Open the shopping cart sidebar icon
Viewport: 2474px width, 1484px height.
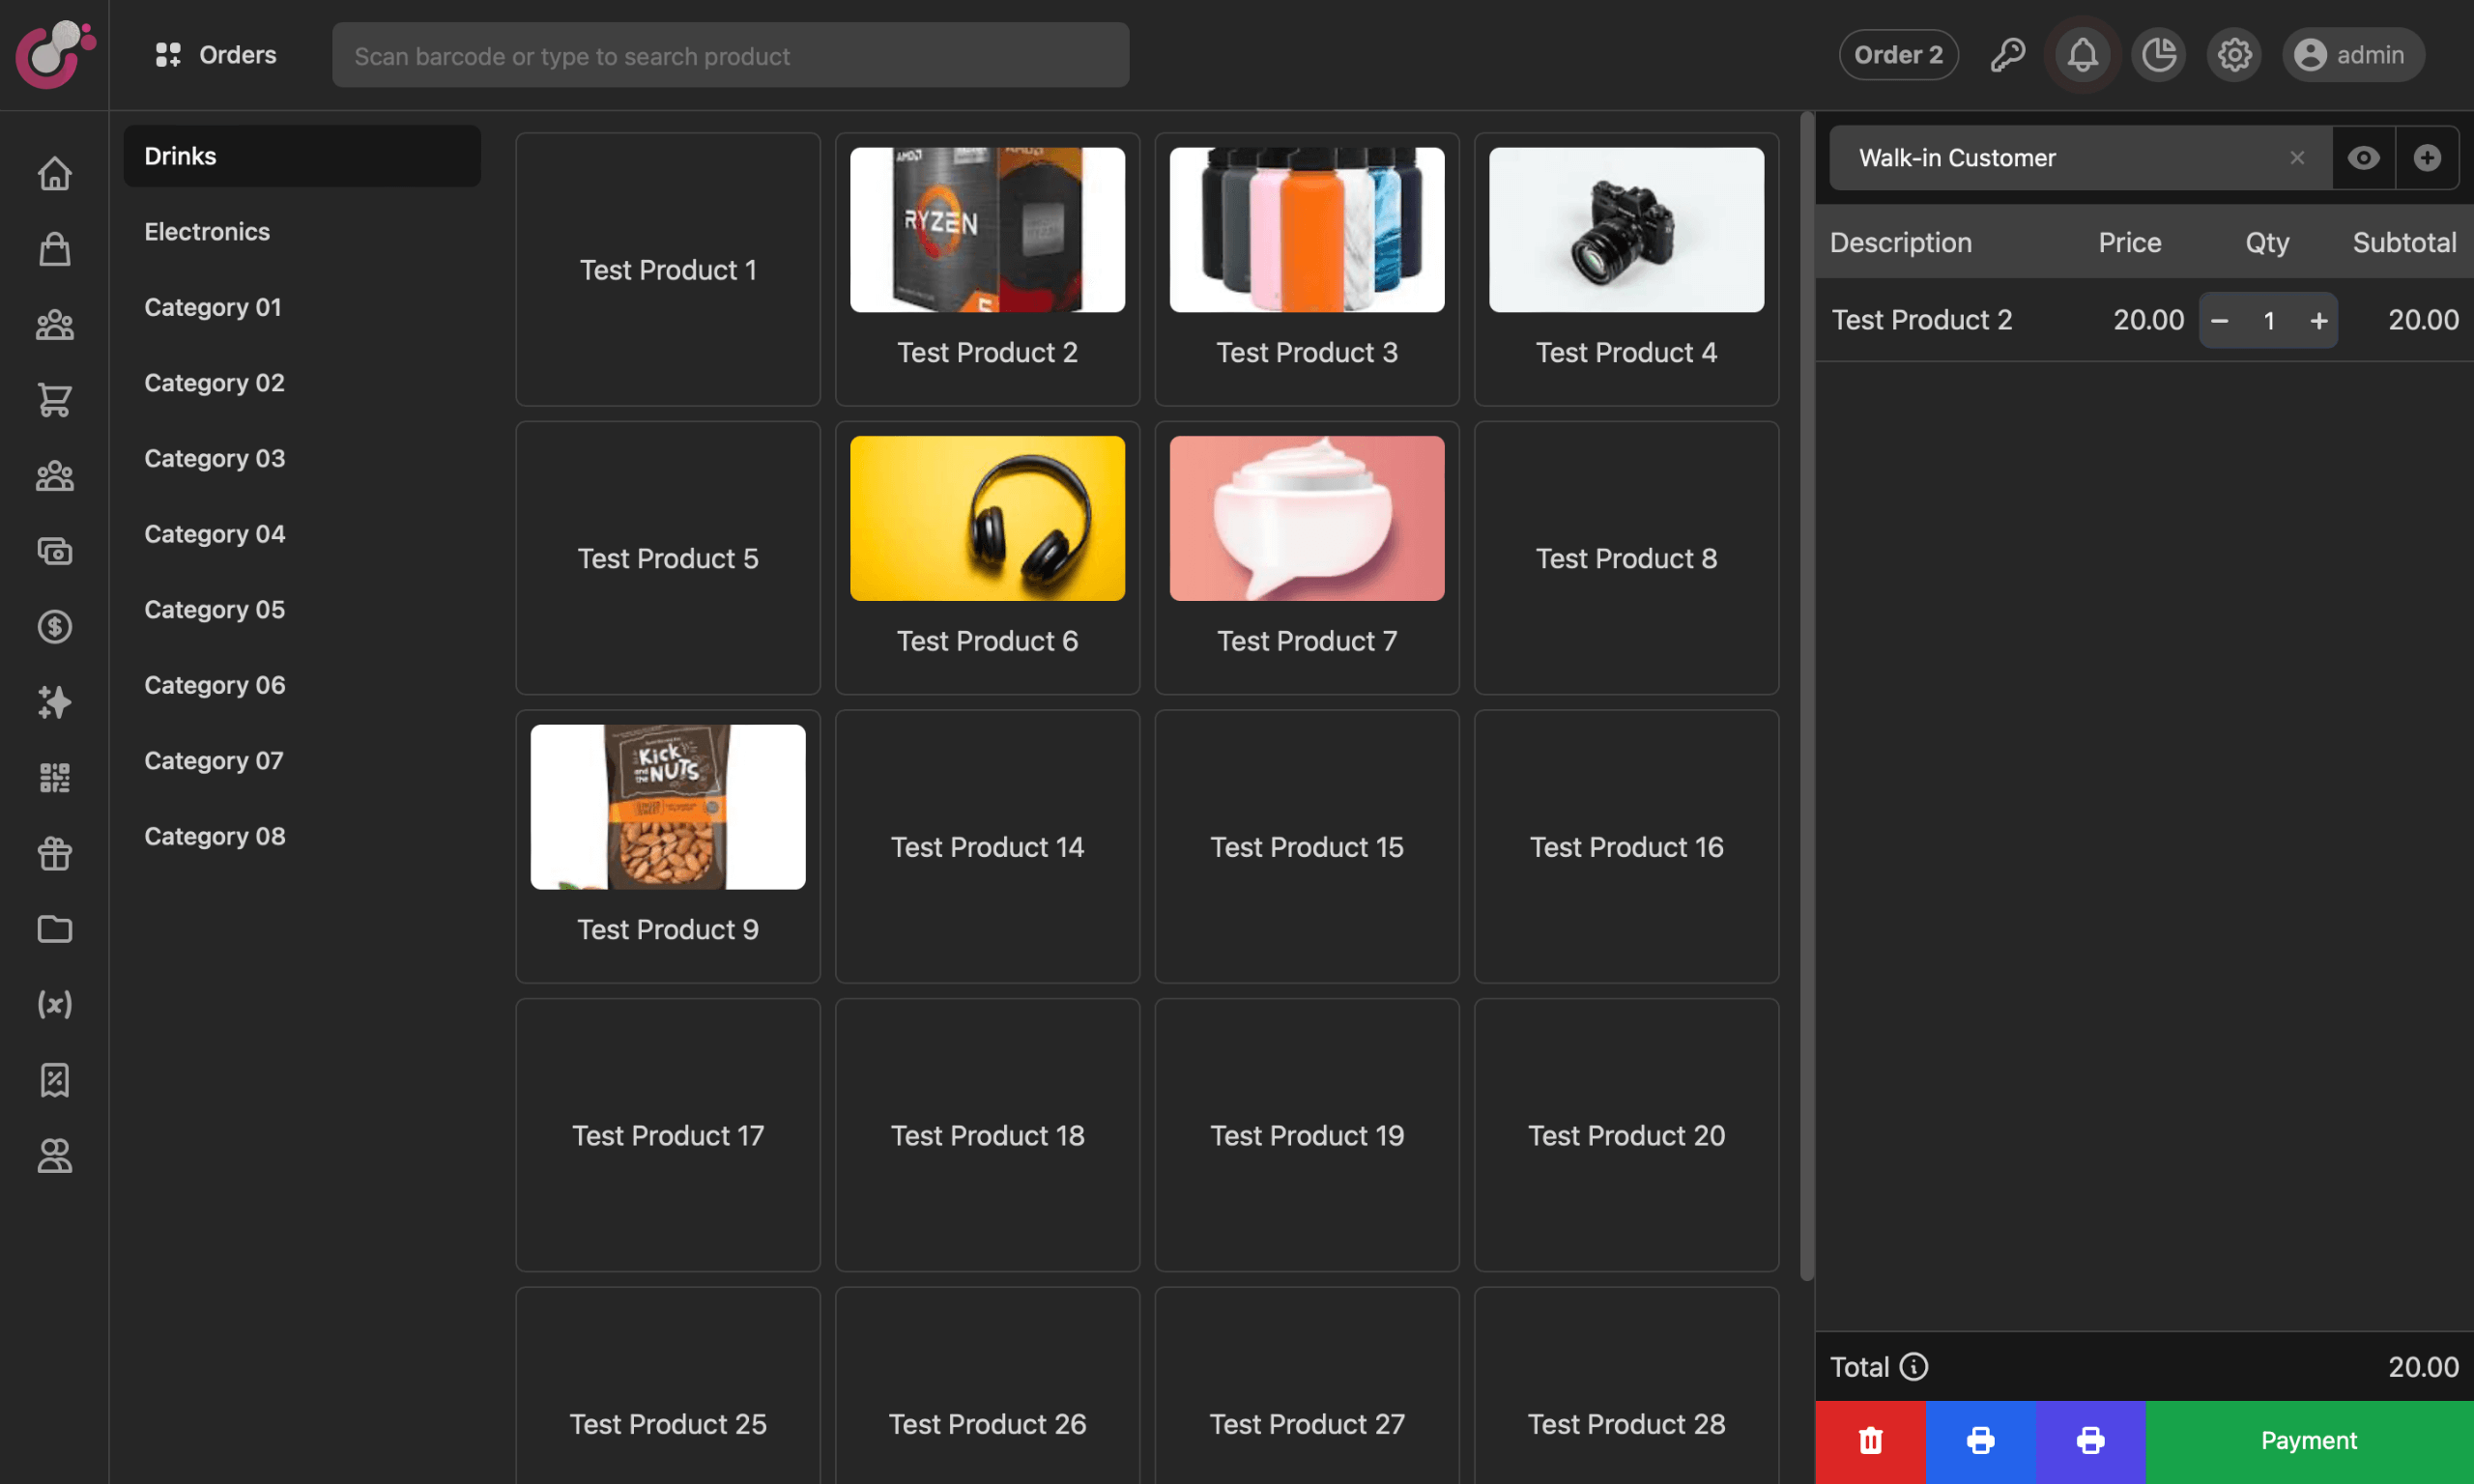[x=54, y=400]
